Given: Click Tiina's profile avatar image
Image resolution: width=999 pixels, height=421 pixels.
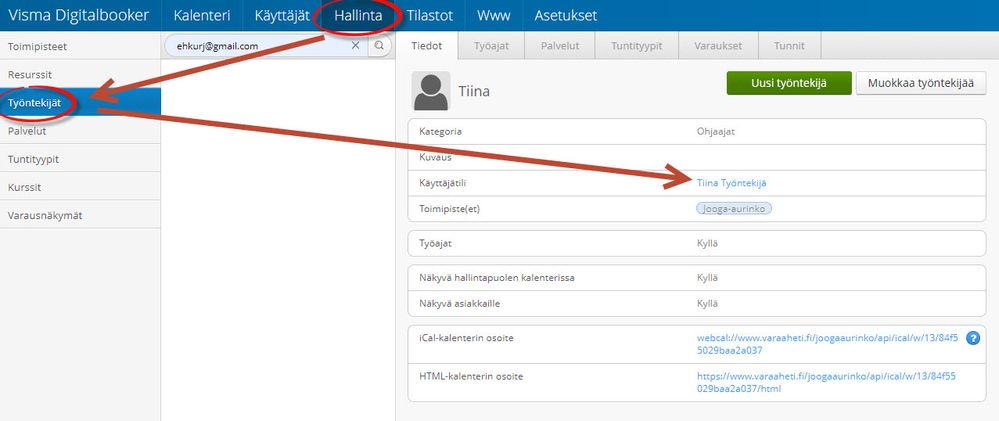Looking at the screenshot, I should coord(431,91).
